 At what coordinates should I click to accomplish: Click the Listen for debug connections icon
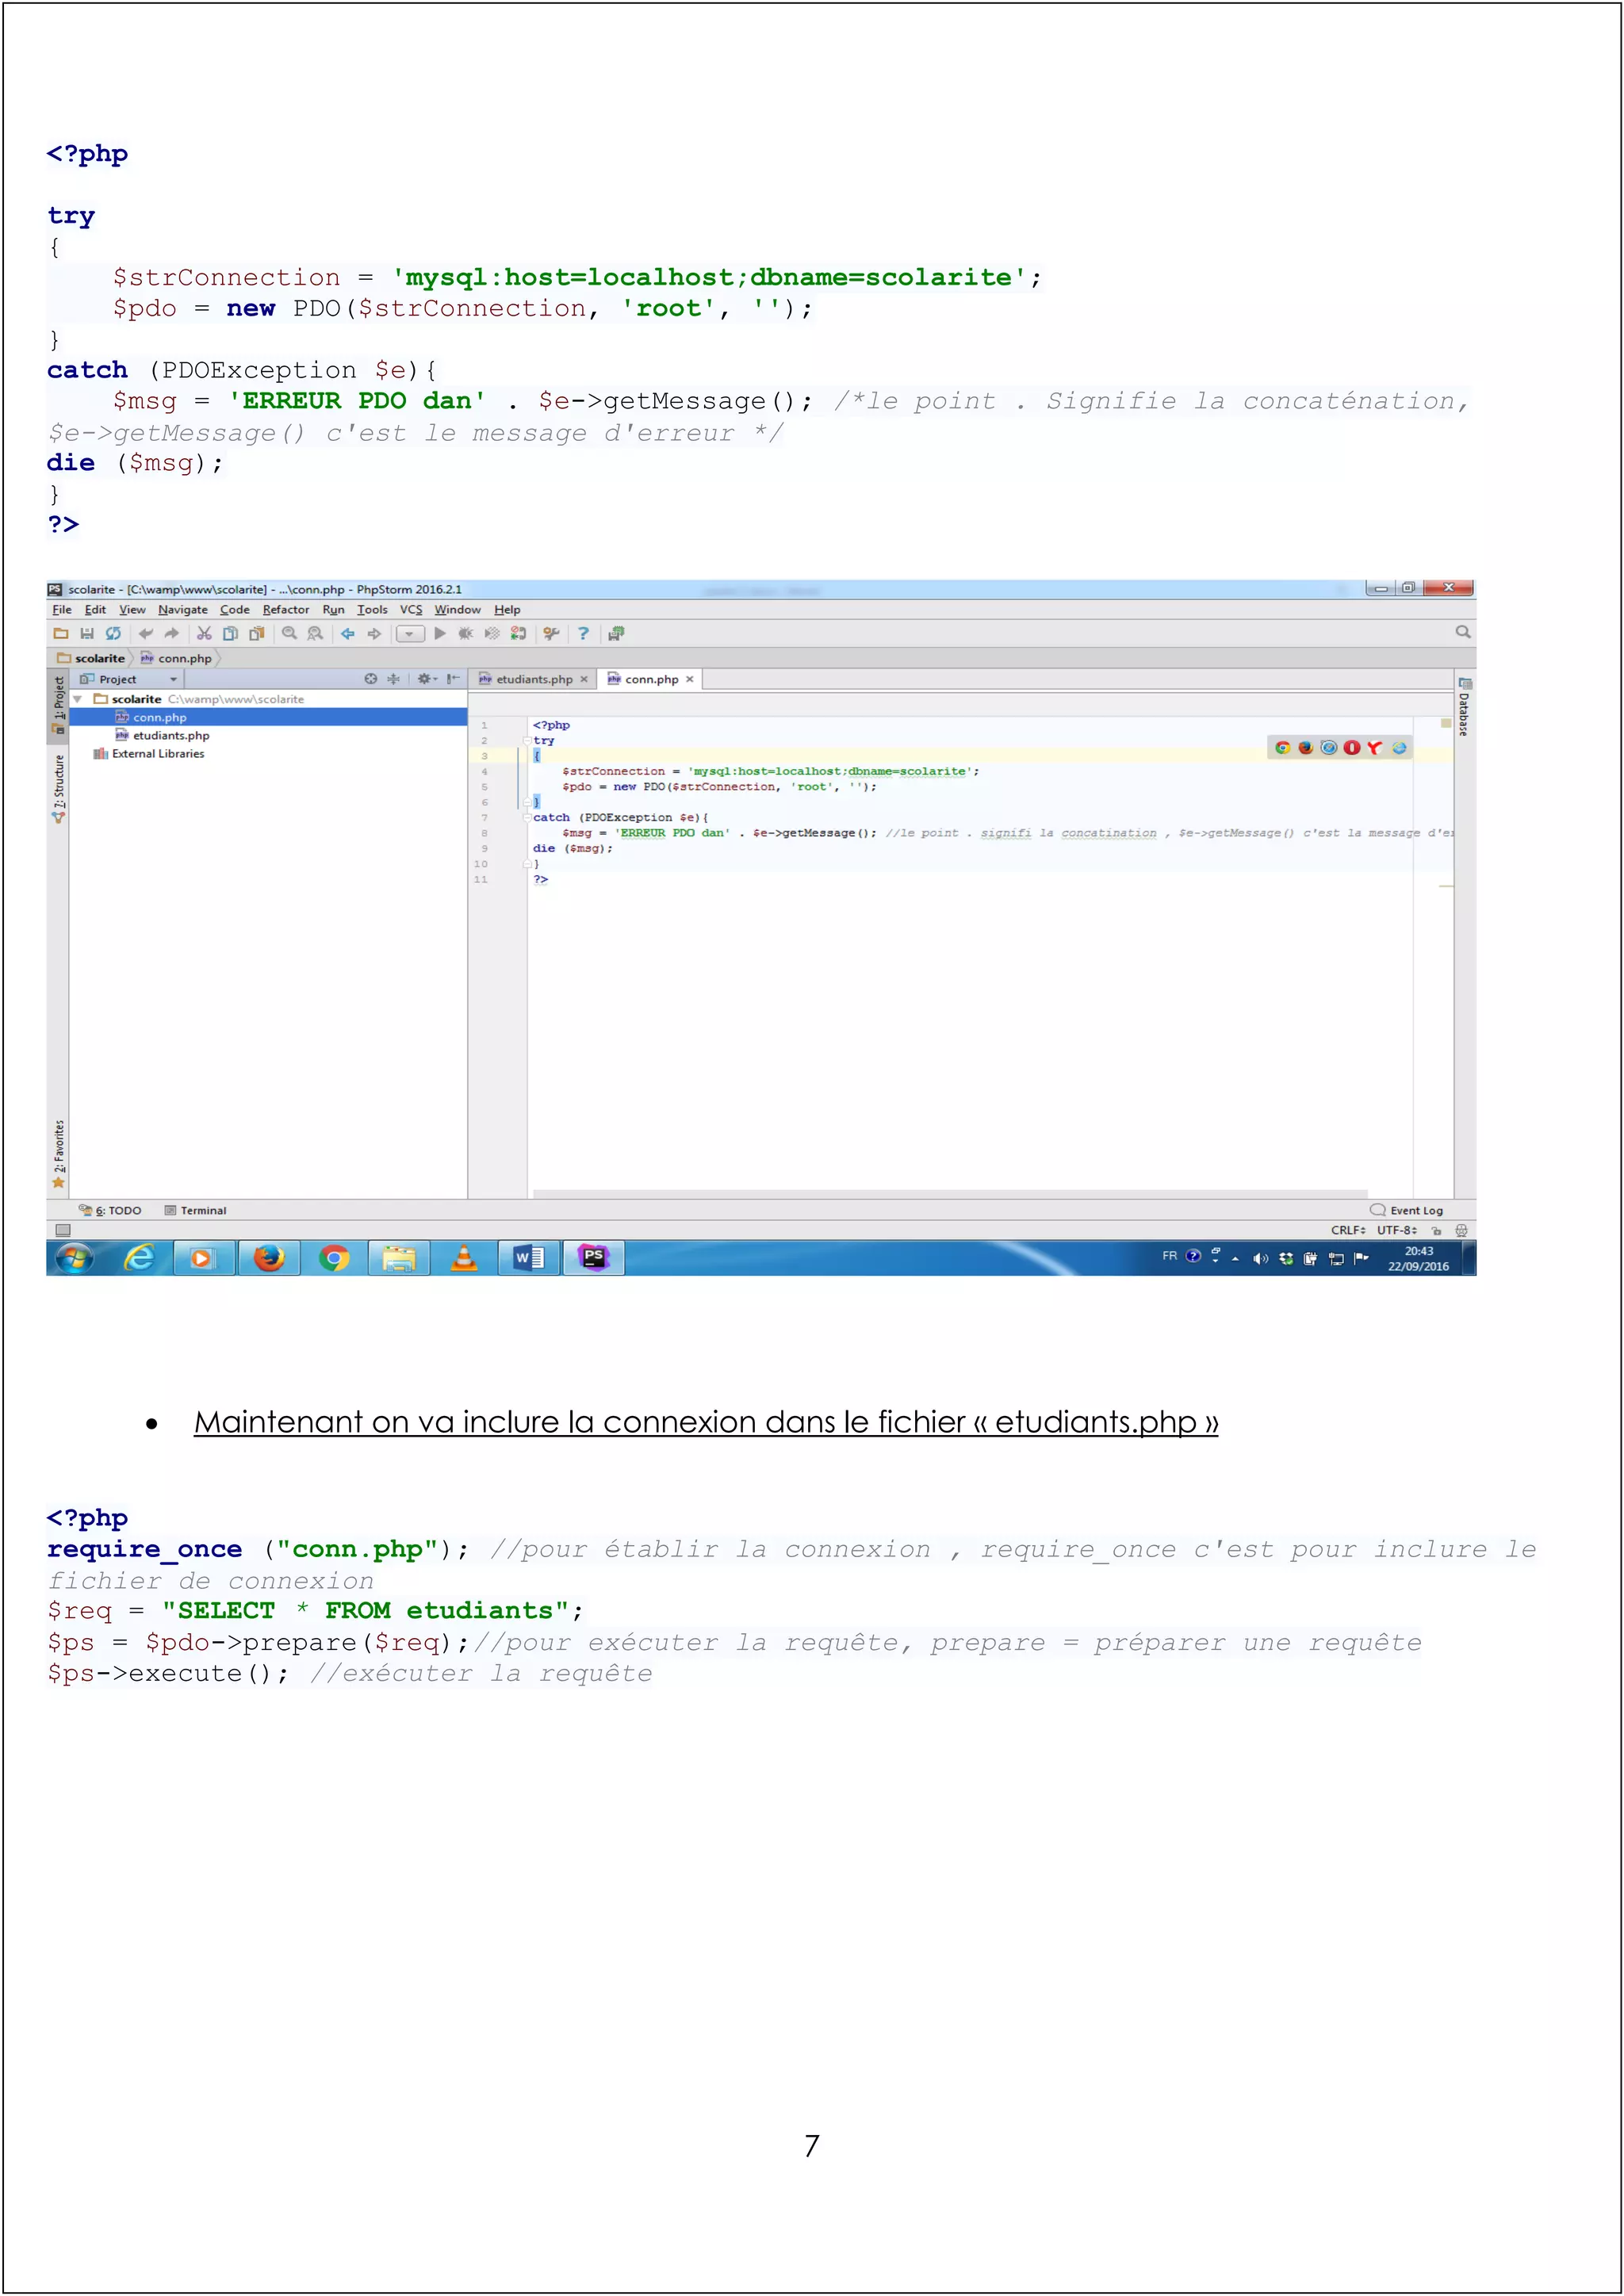pyautogui.click(x=518, y=633)
